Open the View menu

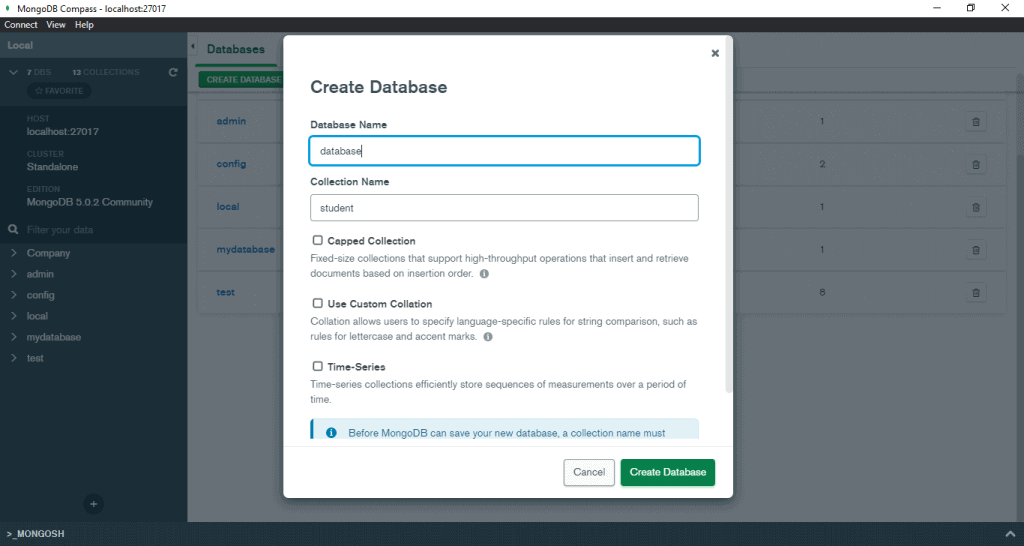(56, 25)
